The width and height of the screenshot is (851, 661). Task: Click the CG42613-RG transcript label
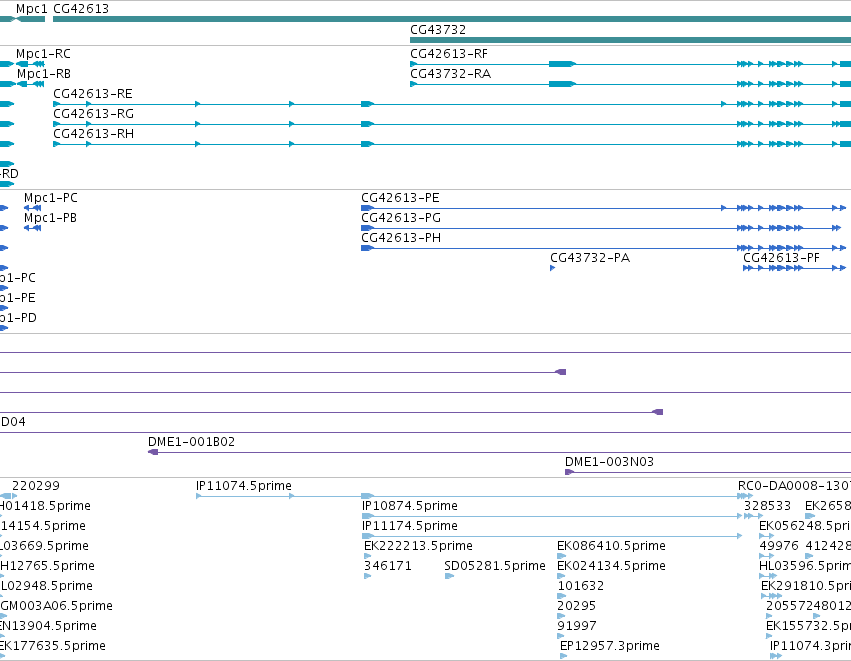(93, 114)
